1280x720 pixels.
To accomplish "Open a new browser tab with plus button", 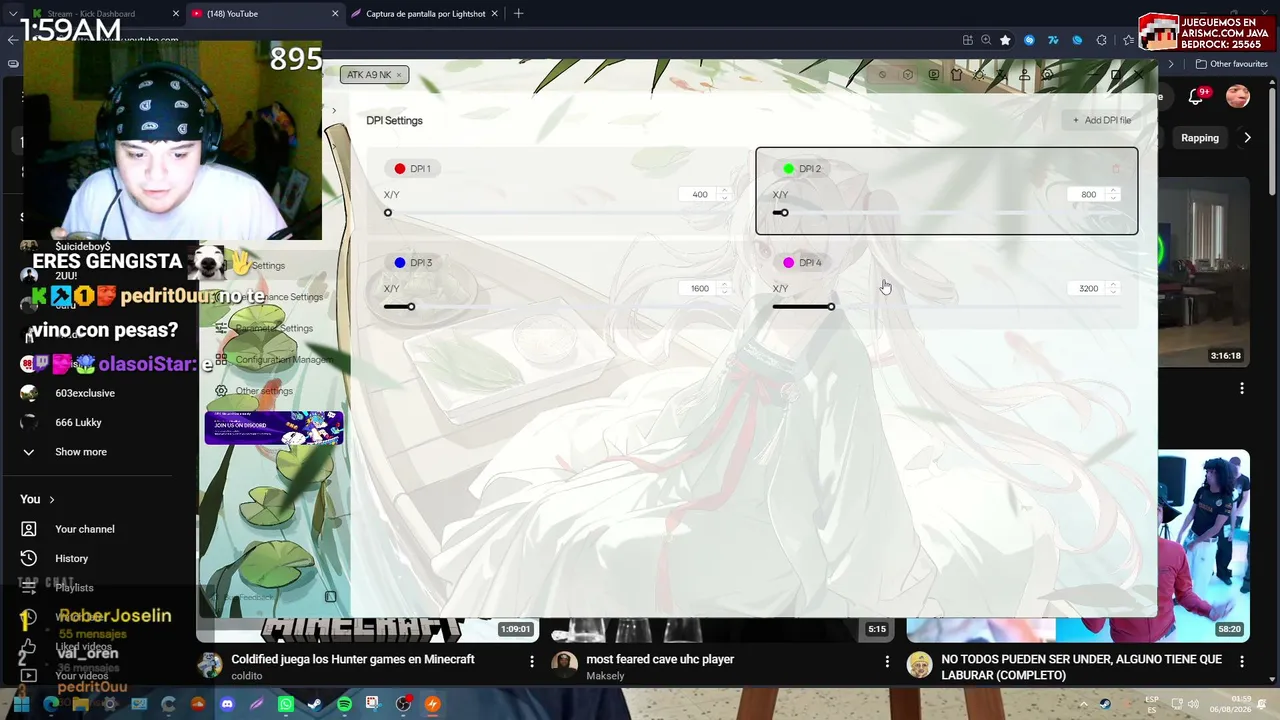I will (x=518, y=14).
